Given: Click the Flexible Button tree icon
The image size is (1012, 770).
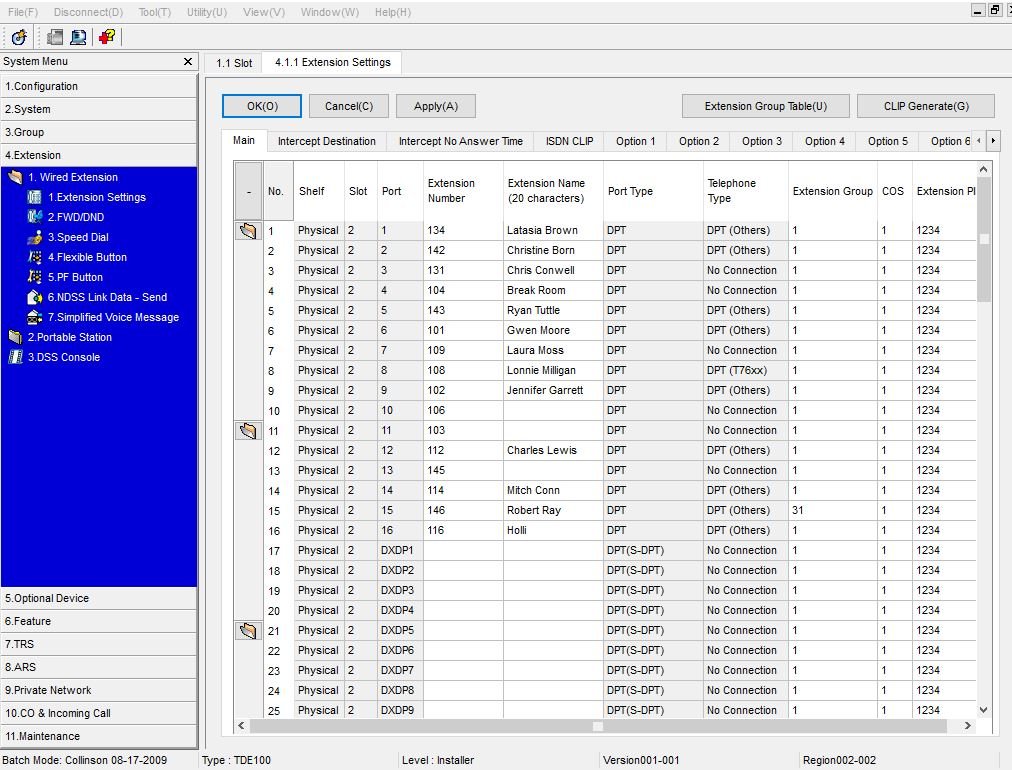Looking at the screenshot, I should pyautogui.click(x=35, y=257).
